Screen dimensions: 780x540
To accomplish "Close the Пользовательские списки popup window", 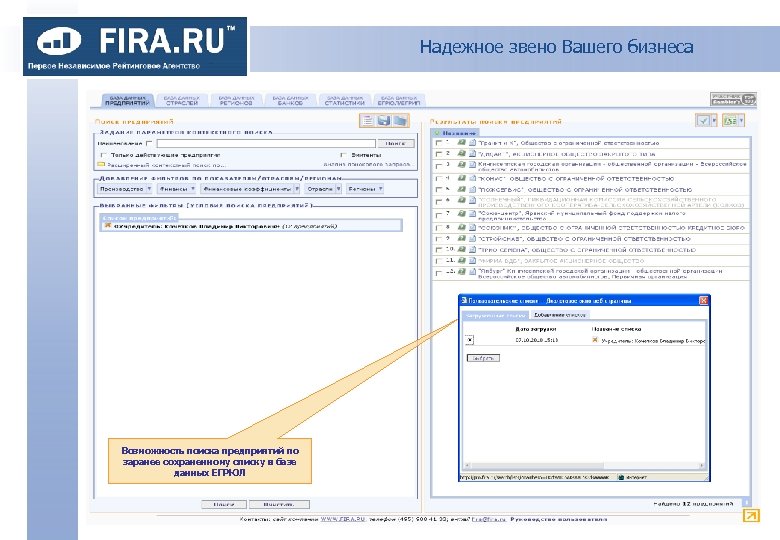I will pyautogui.click(x=703, y=300).
